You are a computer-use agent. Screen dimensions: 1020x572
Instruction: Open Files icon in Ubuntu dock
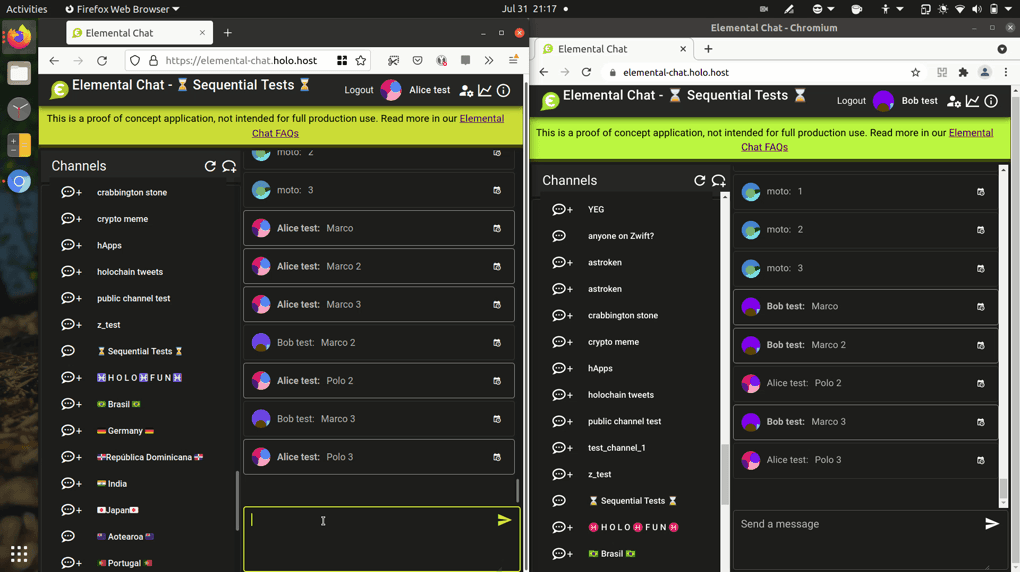click(x=19, y=74)
